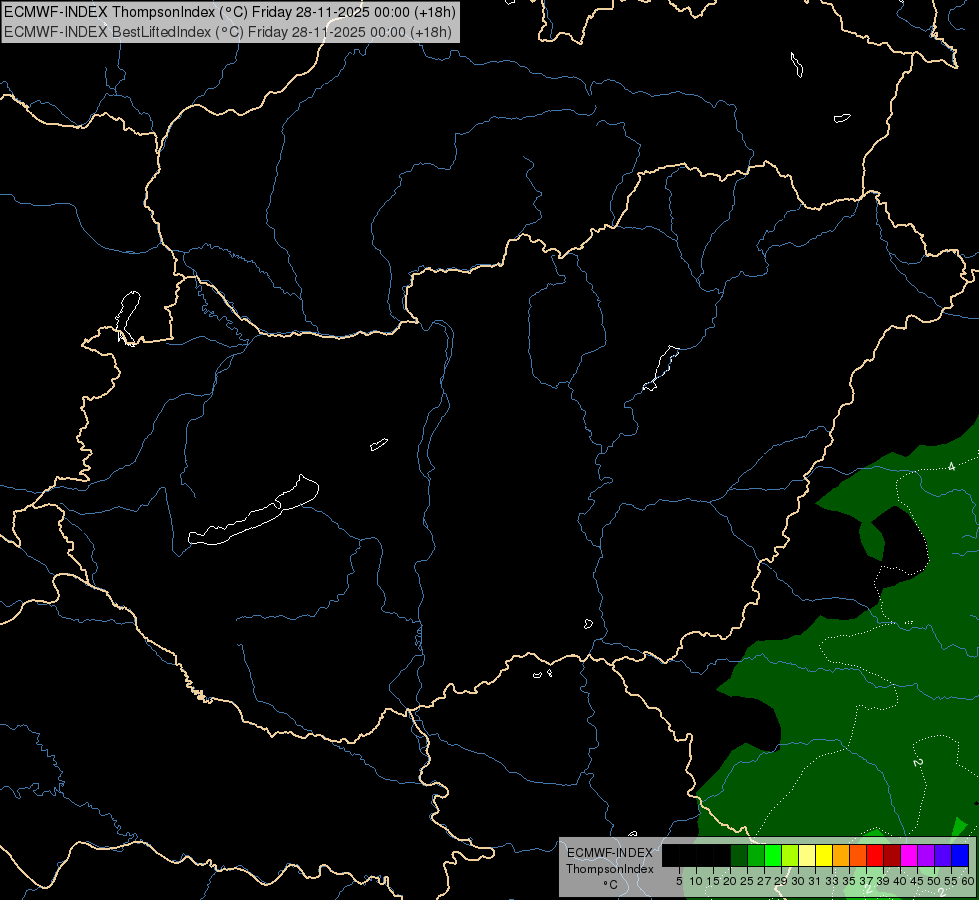This screenshot has height=900, width=979.
Task: Click the contour label 4 on map
Action: (x=951, y=467)
